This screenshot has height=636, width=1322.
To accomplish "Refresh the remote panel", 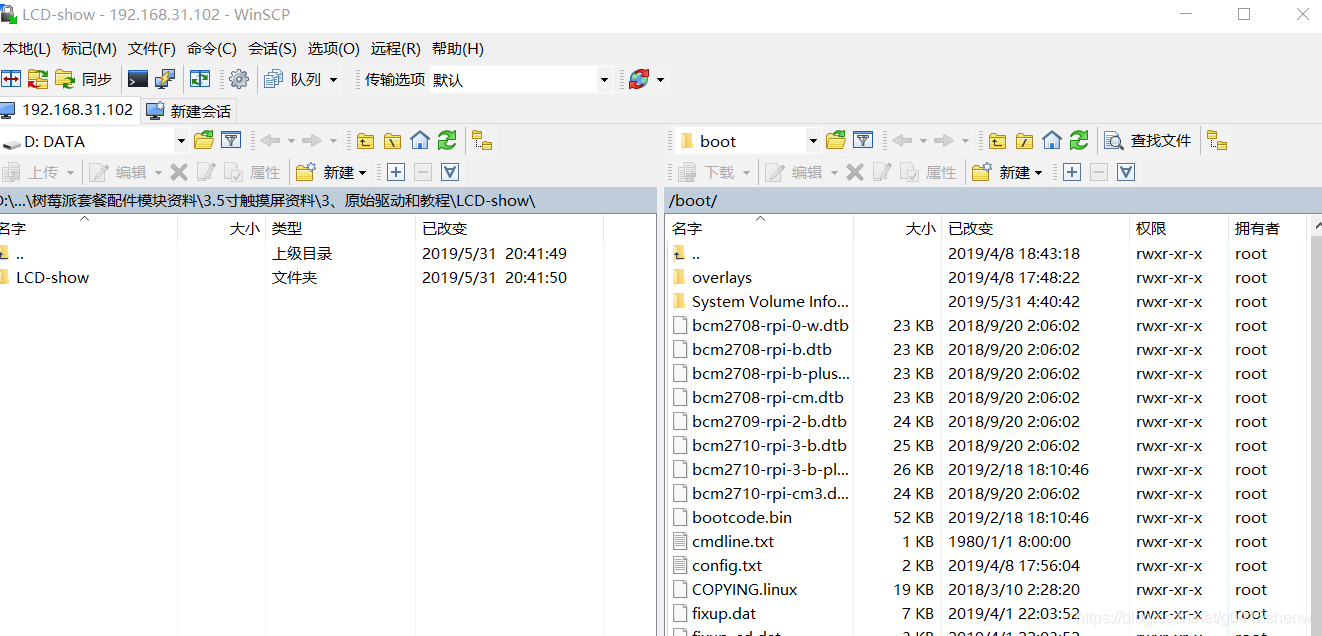I will pyautogui.click(x=1079, y=141).
